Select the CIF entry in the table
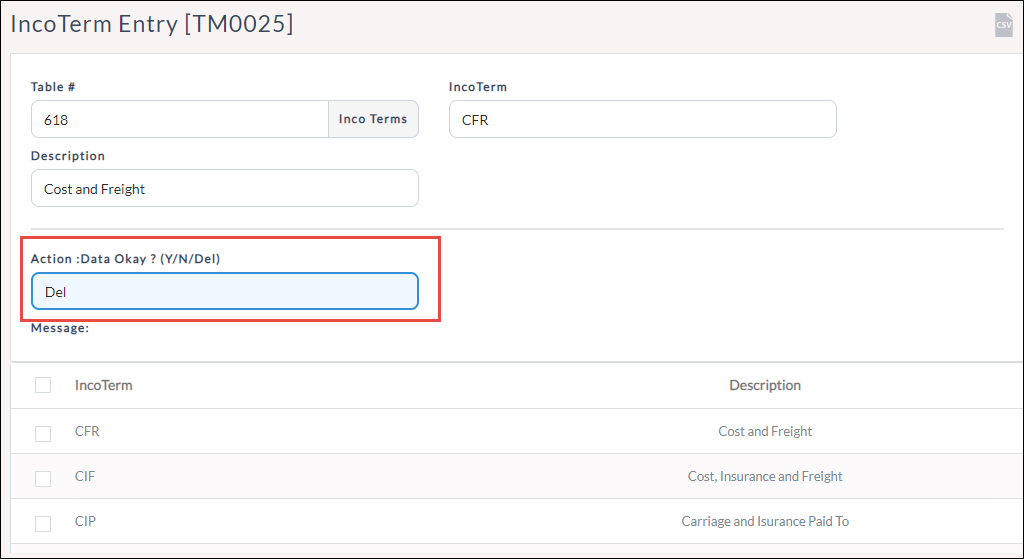 point(85,477)
